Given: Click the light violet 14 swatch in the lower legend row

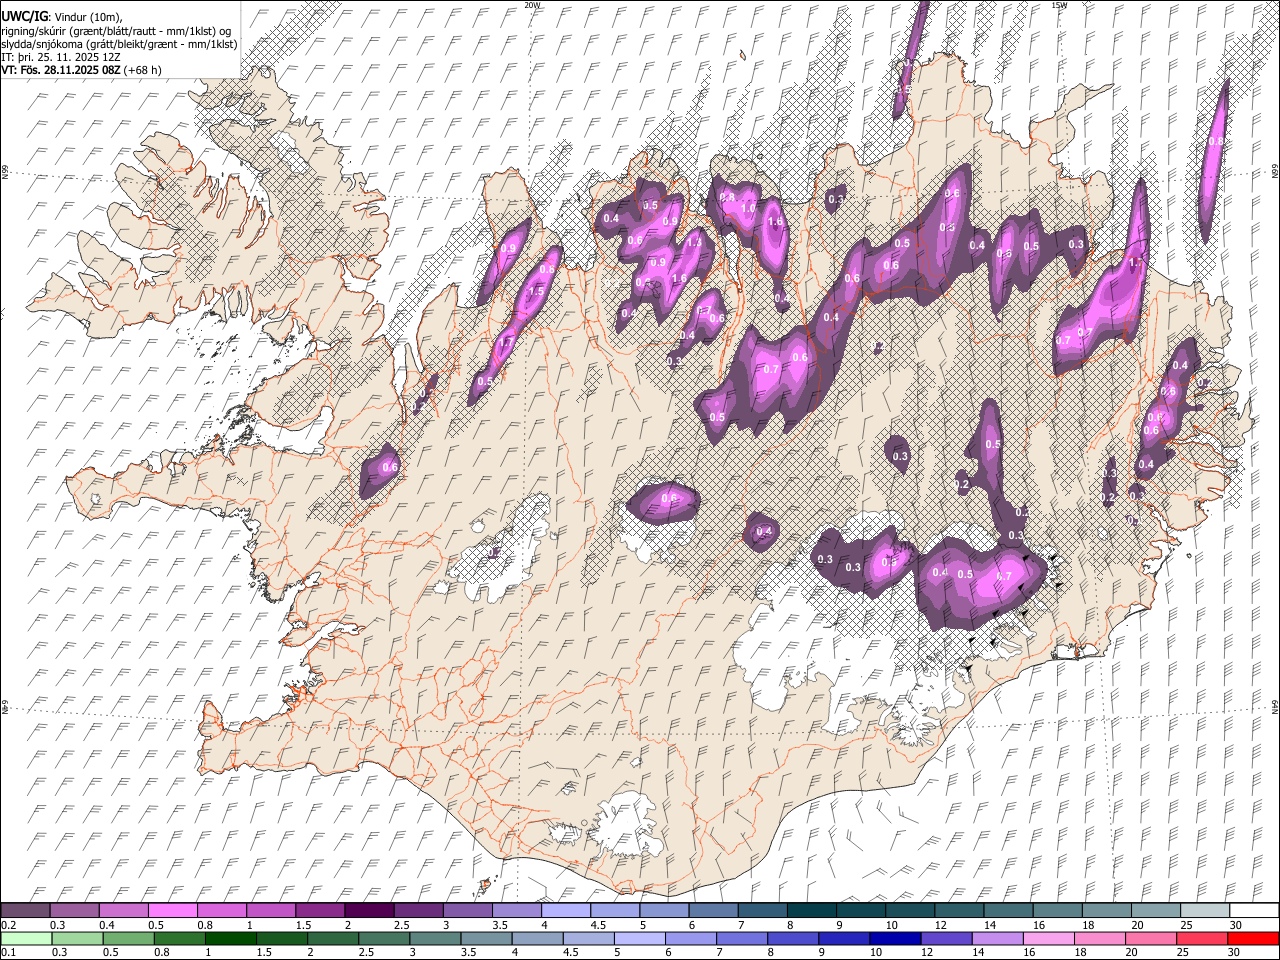Looking at the screenshot, I should tap(998, 938).
